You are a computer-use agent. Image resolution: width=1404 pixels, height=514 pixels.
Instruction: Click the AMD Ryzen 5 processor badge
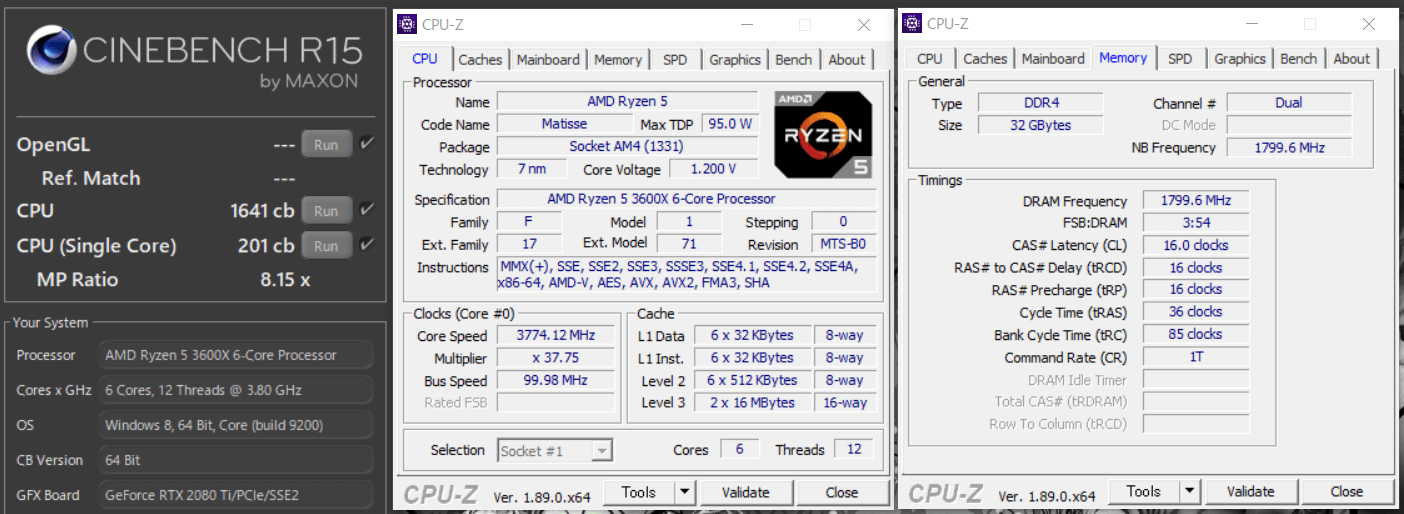[825, 135]
